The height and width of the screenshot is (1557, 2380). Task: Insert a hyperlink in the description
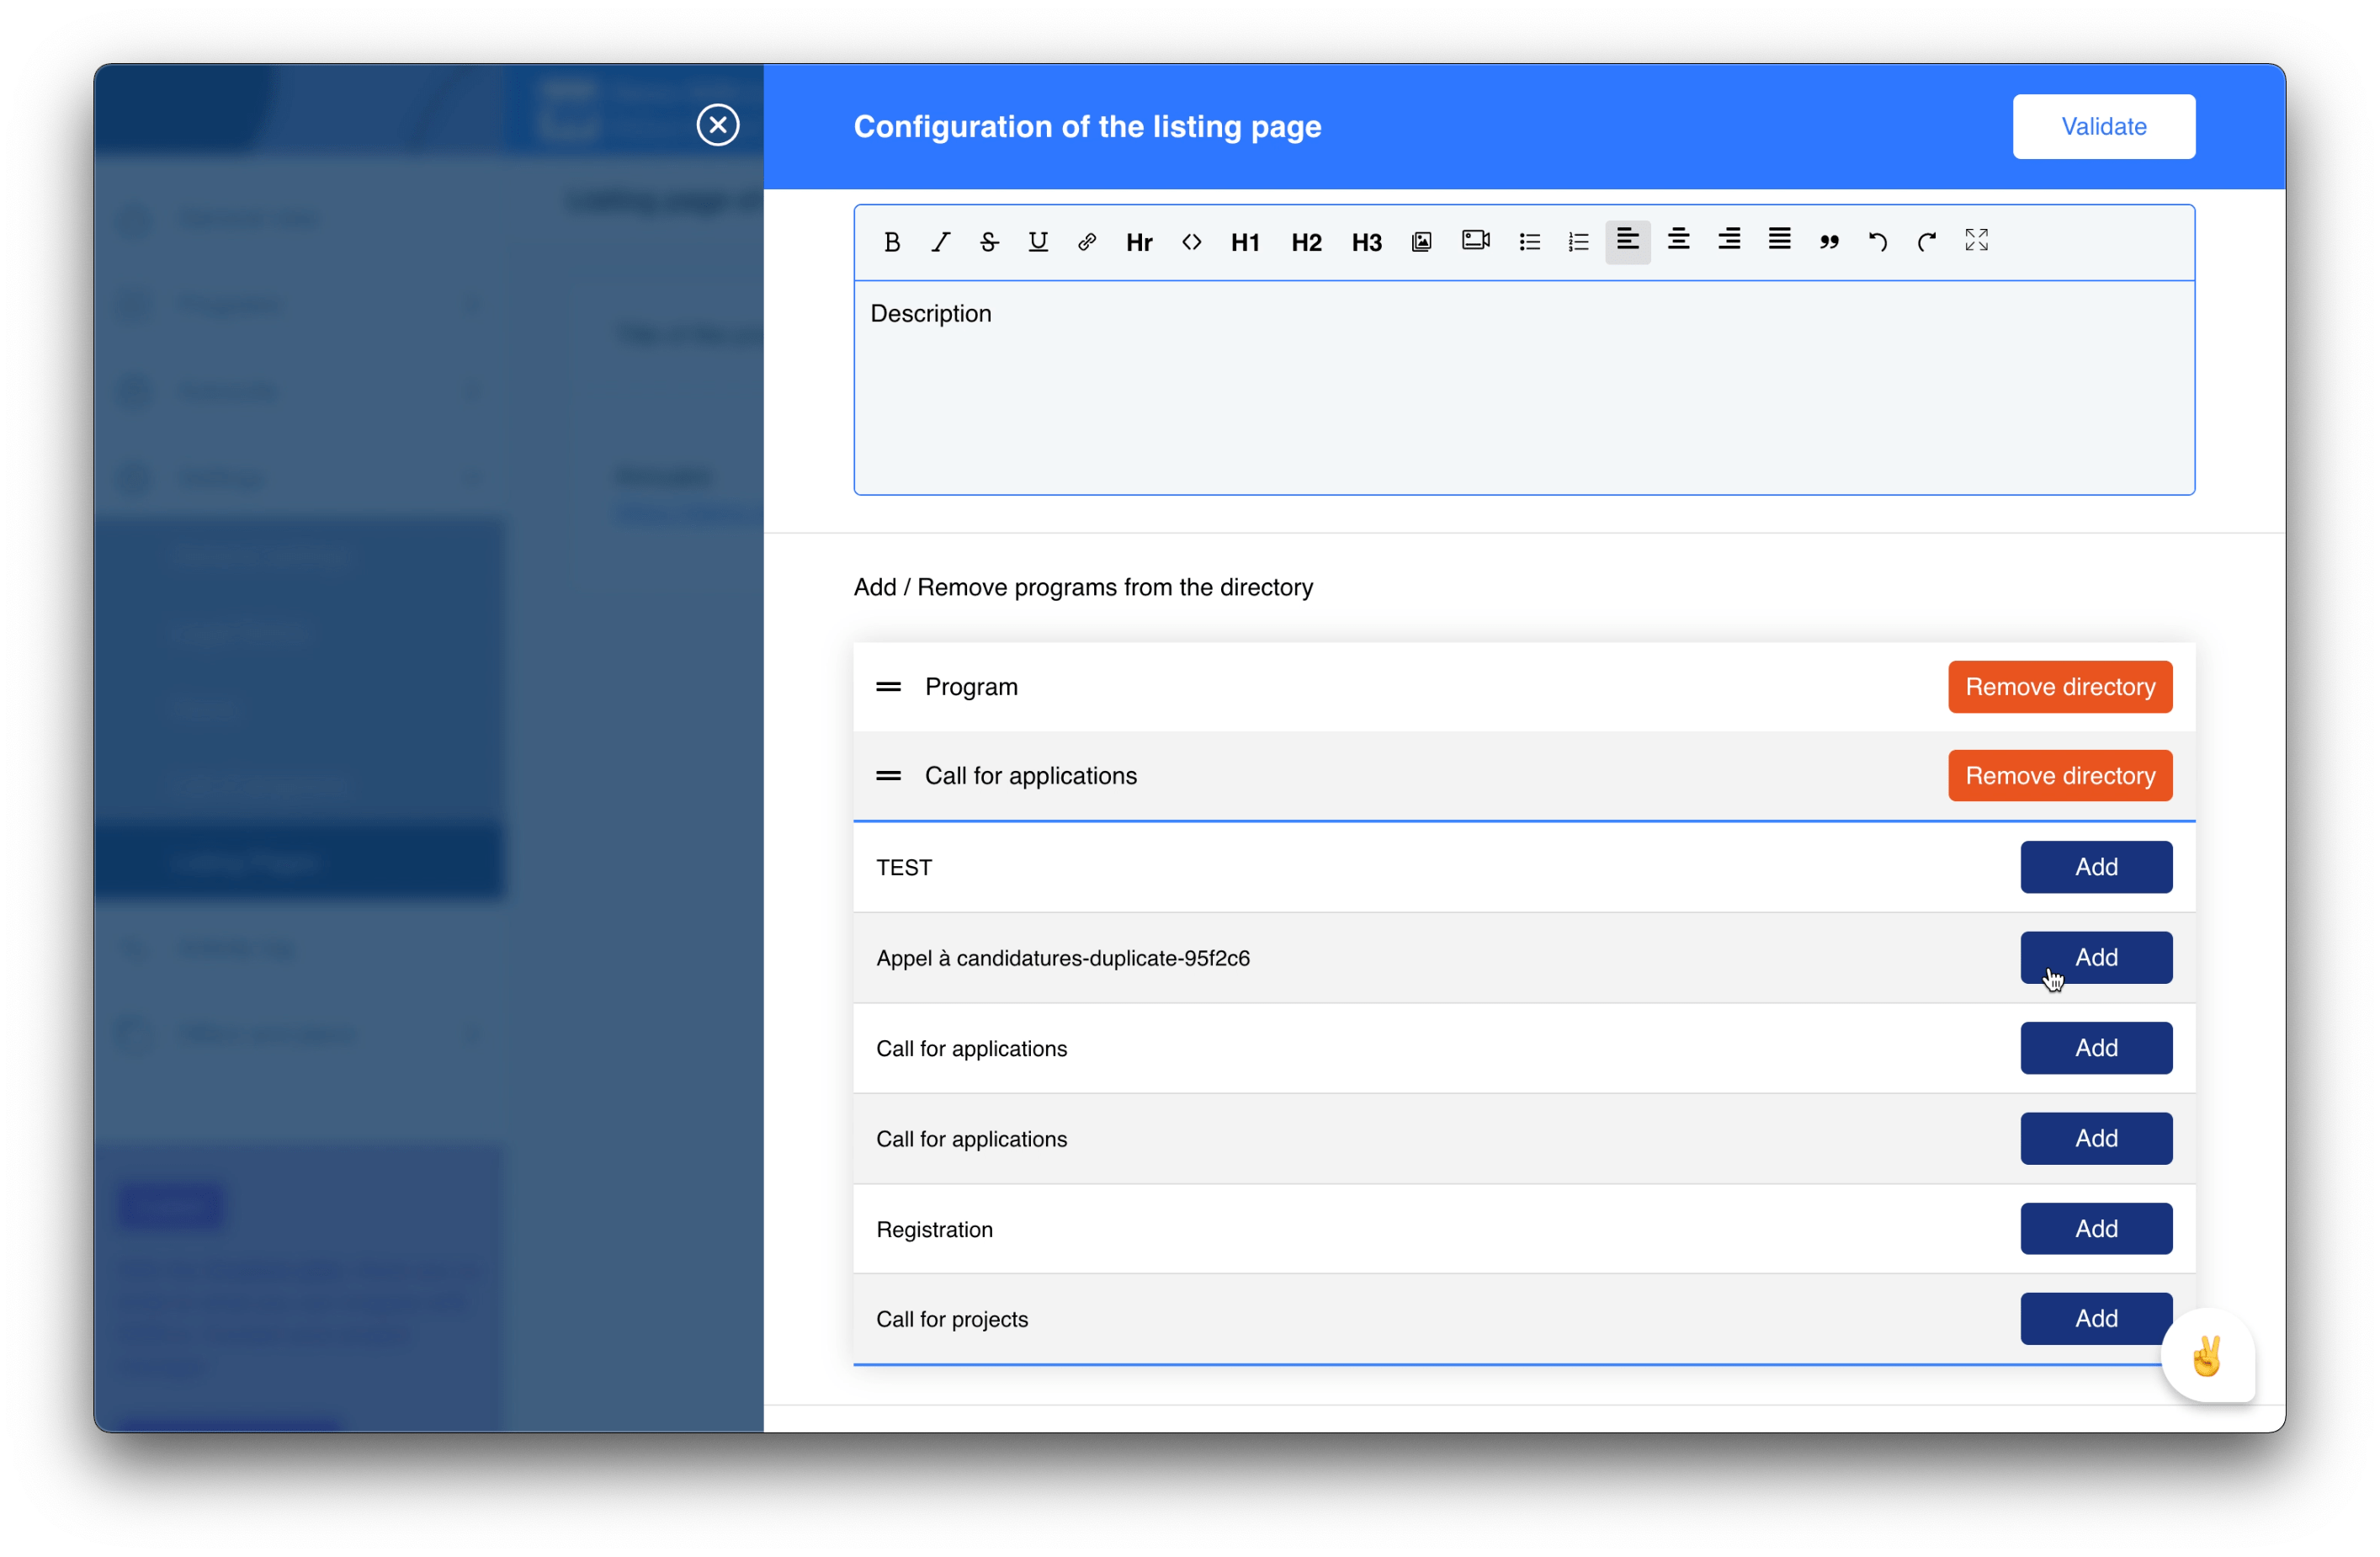tap(1087, 242)
